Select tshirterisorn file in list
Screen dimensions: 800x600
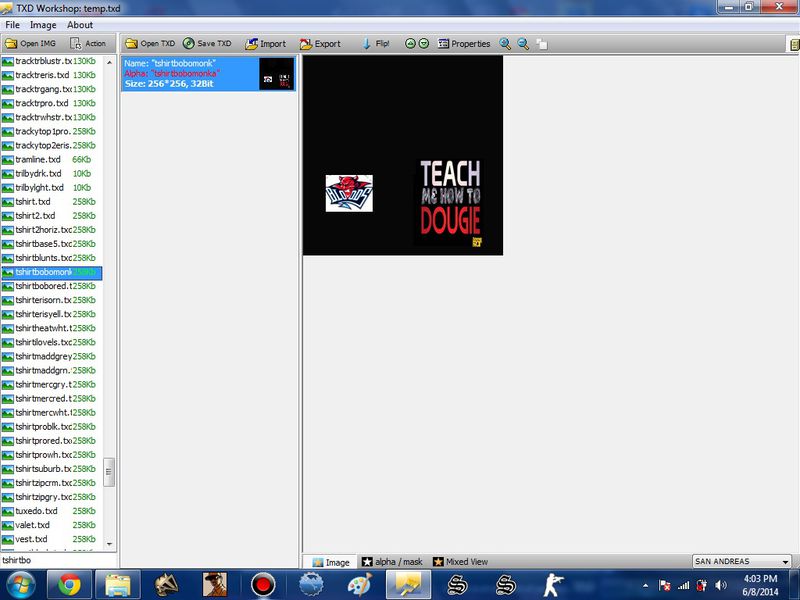tap(52, 300)
